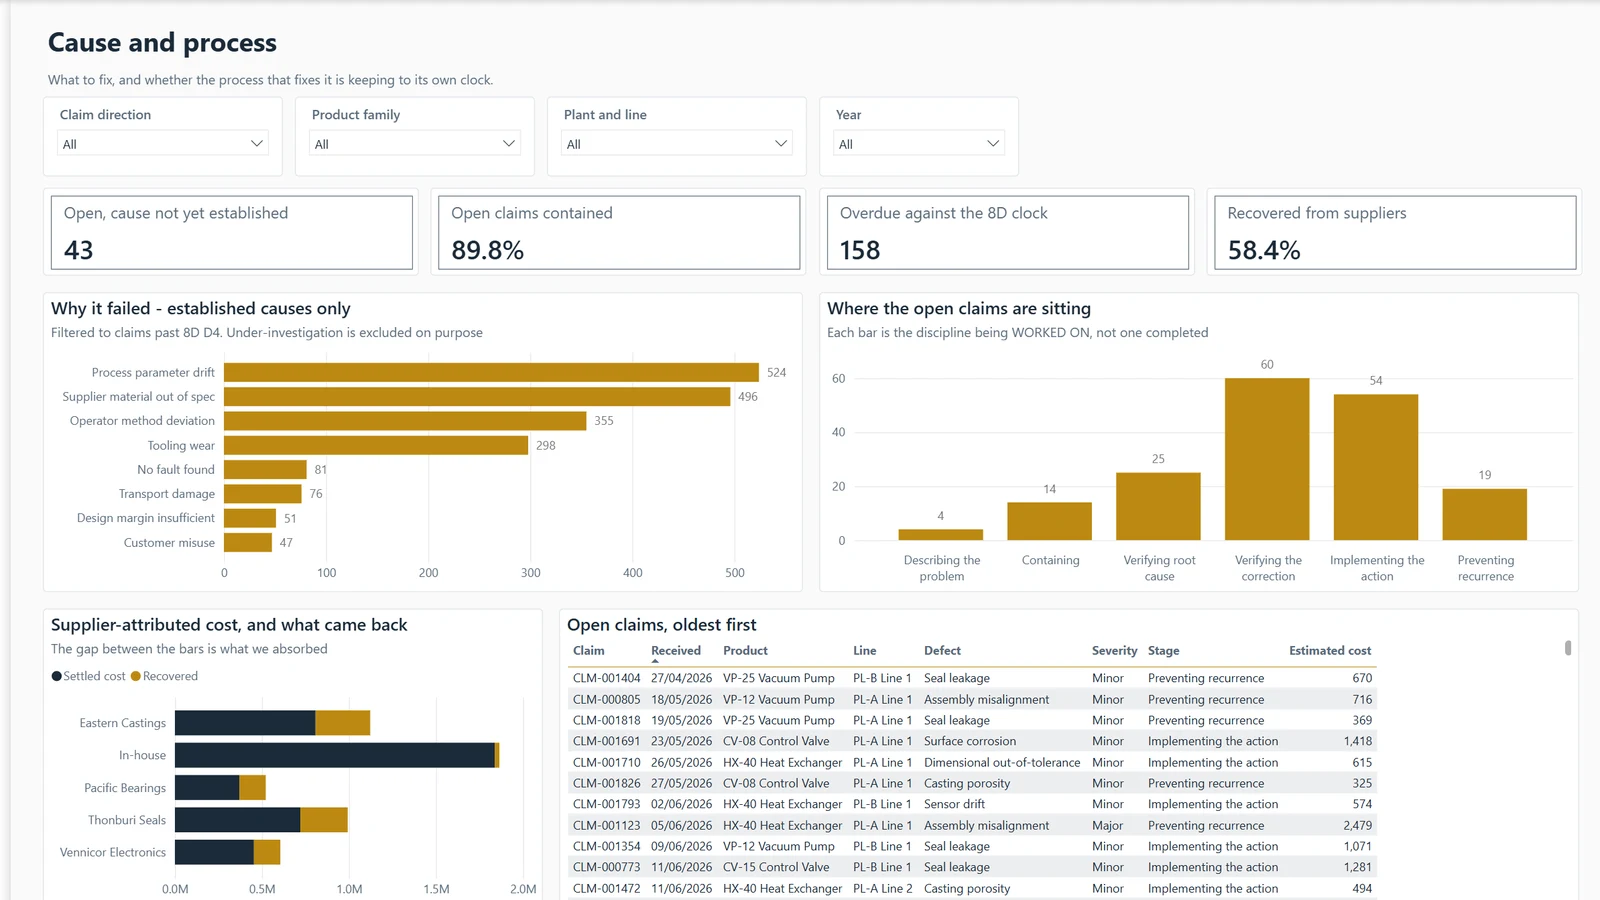Select the Operator method deviation bar
This screenshot has height=900, width=1600.
tap(405, 421)
